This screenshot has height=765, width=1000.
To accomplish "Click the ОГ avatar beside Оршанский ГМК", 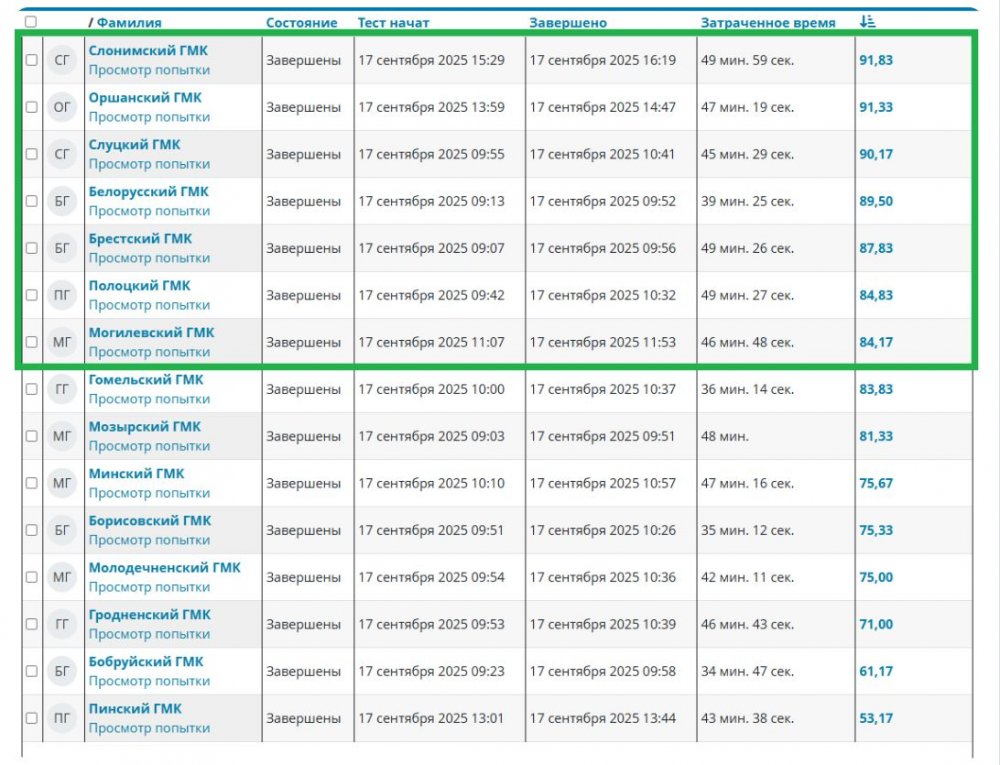I will tap(62, 107).
